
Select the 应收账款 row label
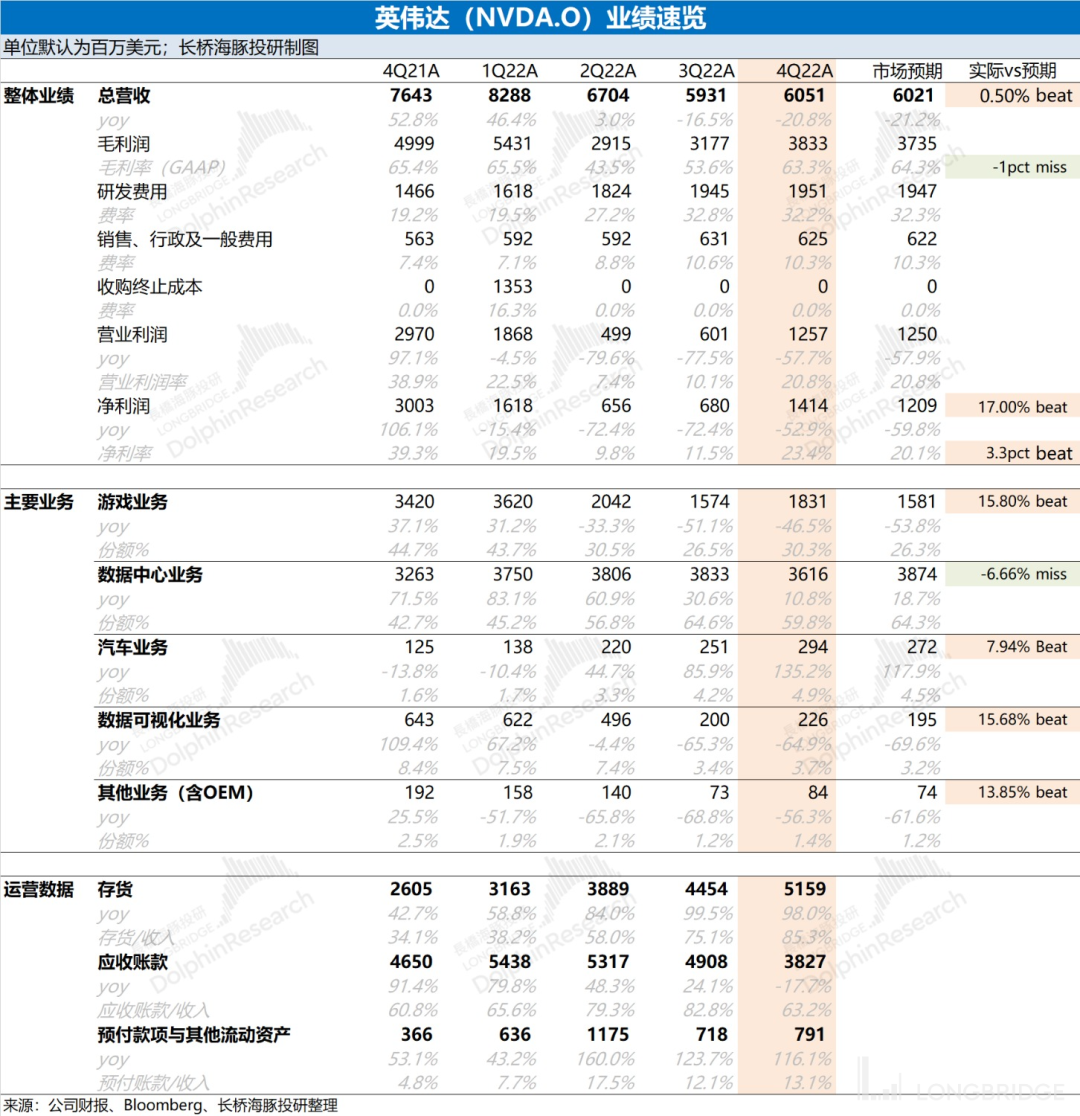132,963
